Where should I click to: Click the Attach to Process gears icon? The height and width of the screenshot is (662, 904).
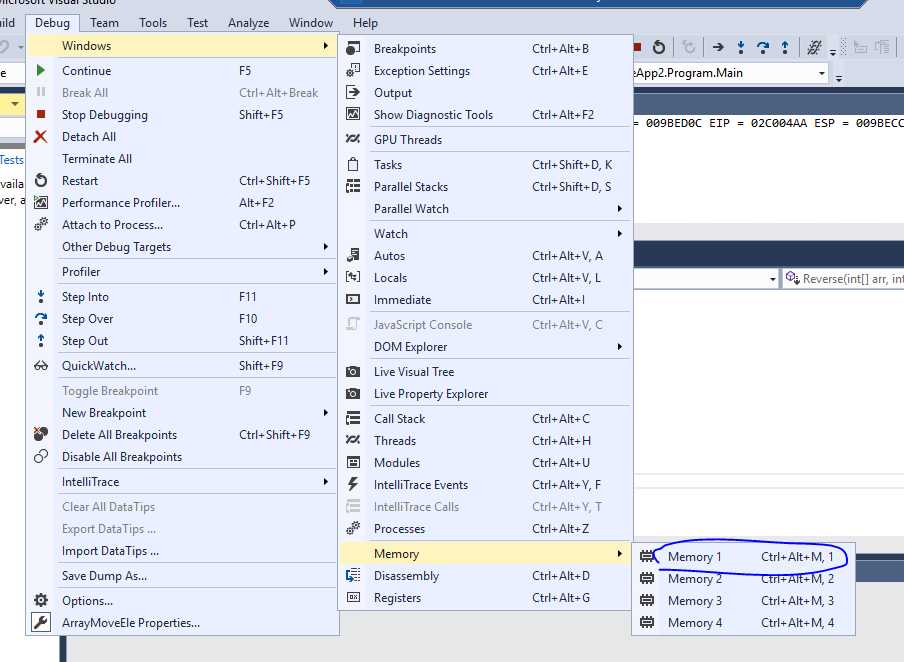point(40,224)
